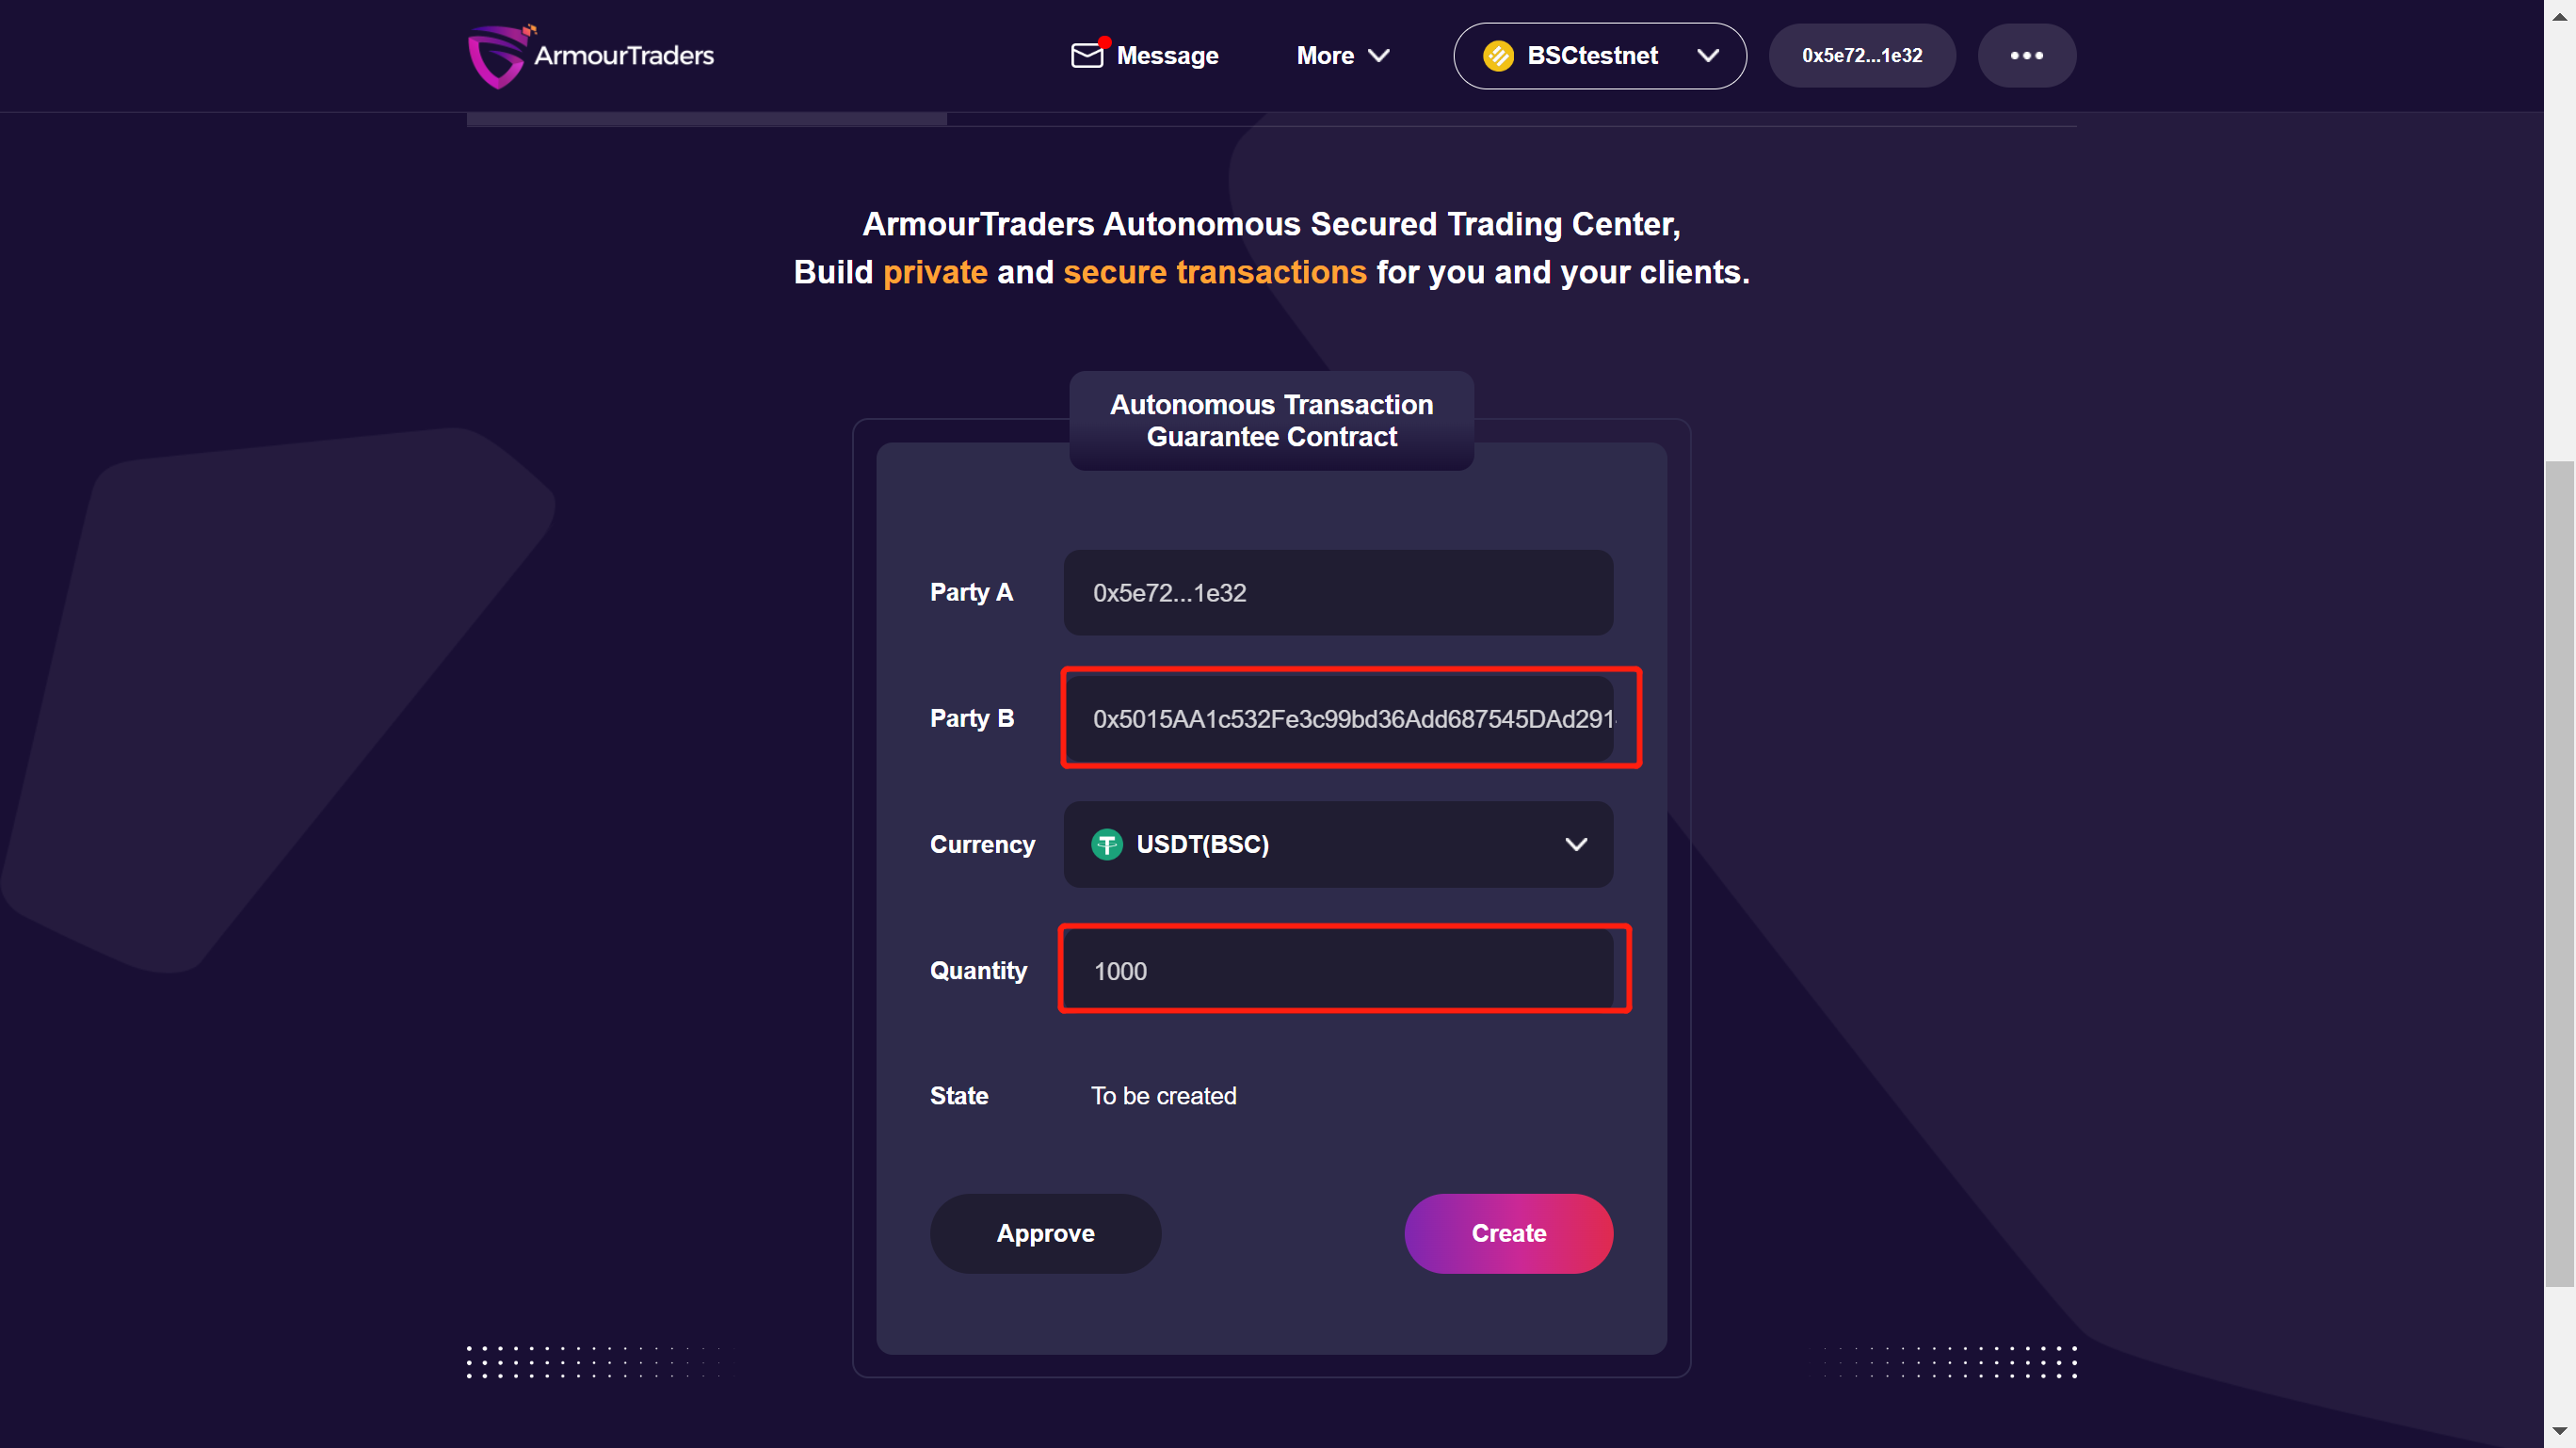
Task: Click the ArmourTraders shield logo
Action: [498, 56]
